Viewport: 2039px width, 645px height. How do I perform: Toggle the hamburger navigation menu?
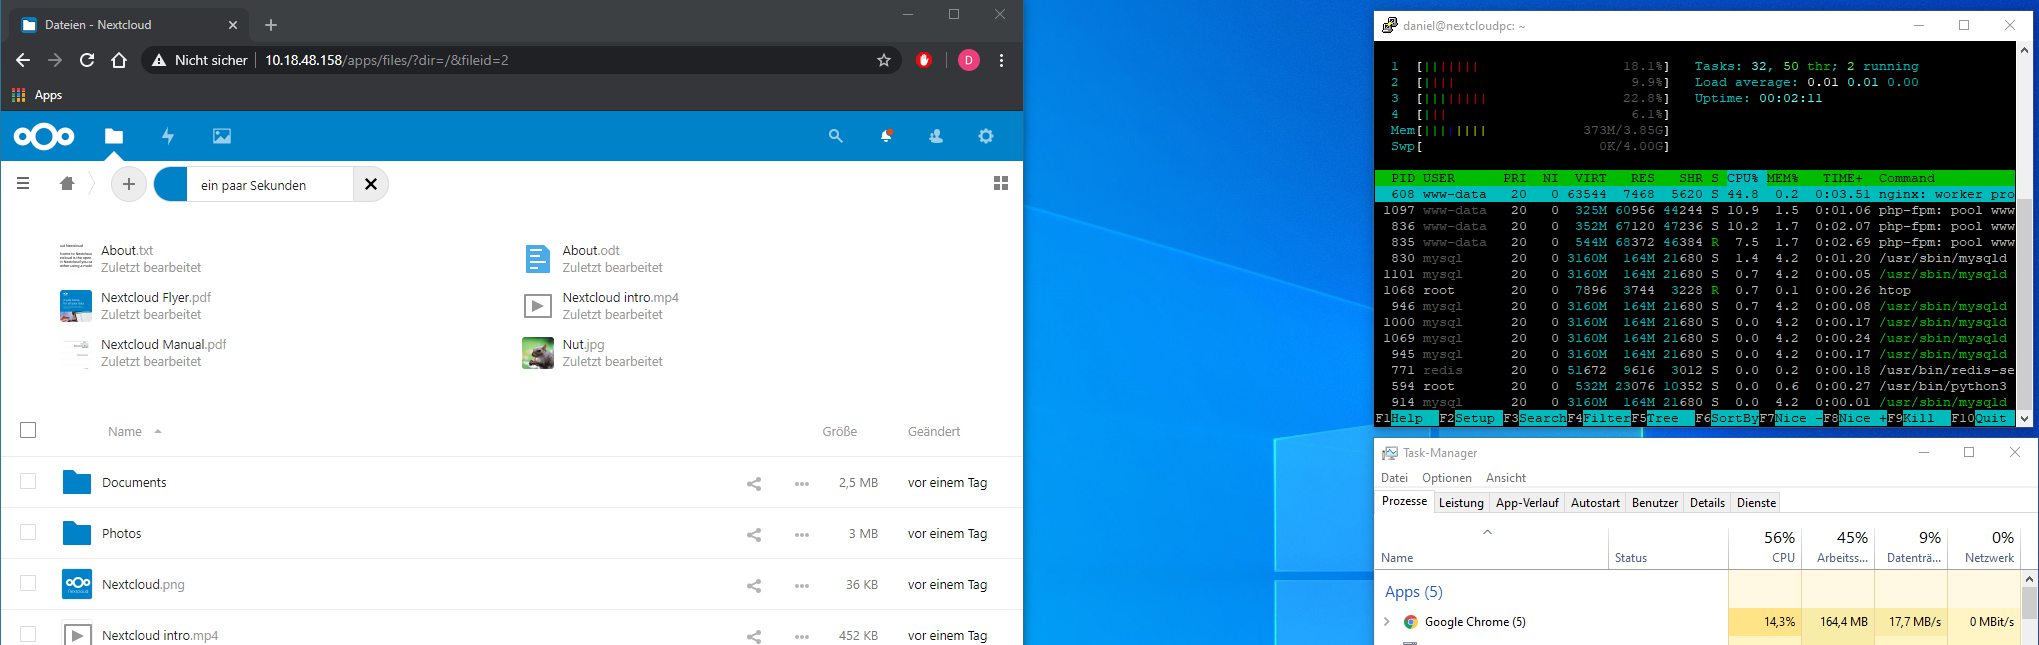(x=23, y=183)
